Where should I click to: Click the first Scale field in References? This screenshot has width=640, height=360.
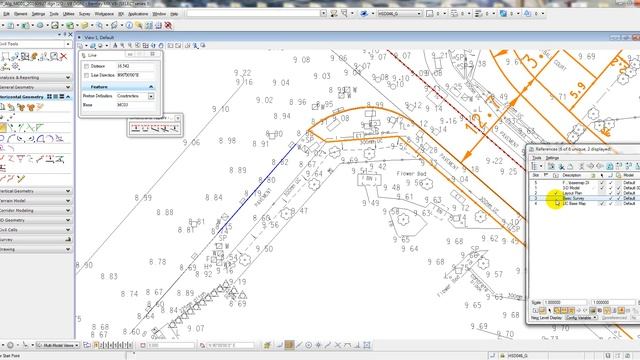[x=565, y=302]
